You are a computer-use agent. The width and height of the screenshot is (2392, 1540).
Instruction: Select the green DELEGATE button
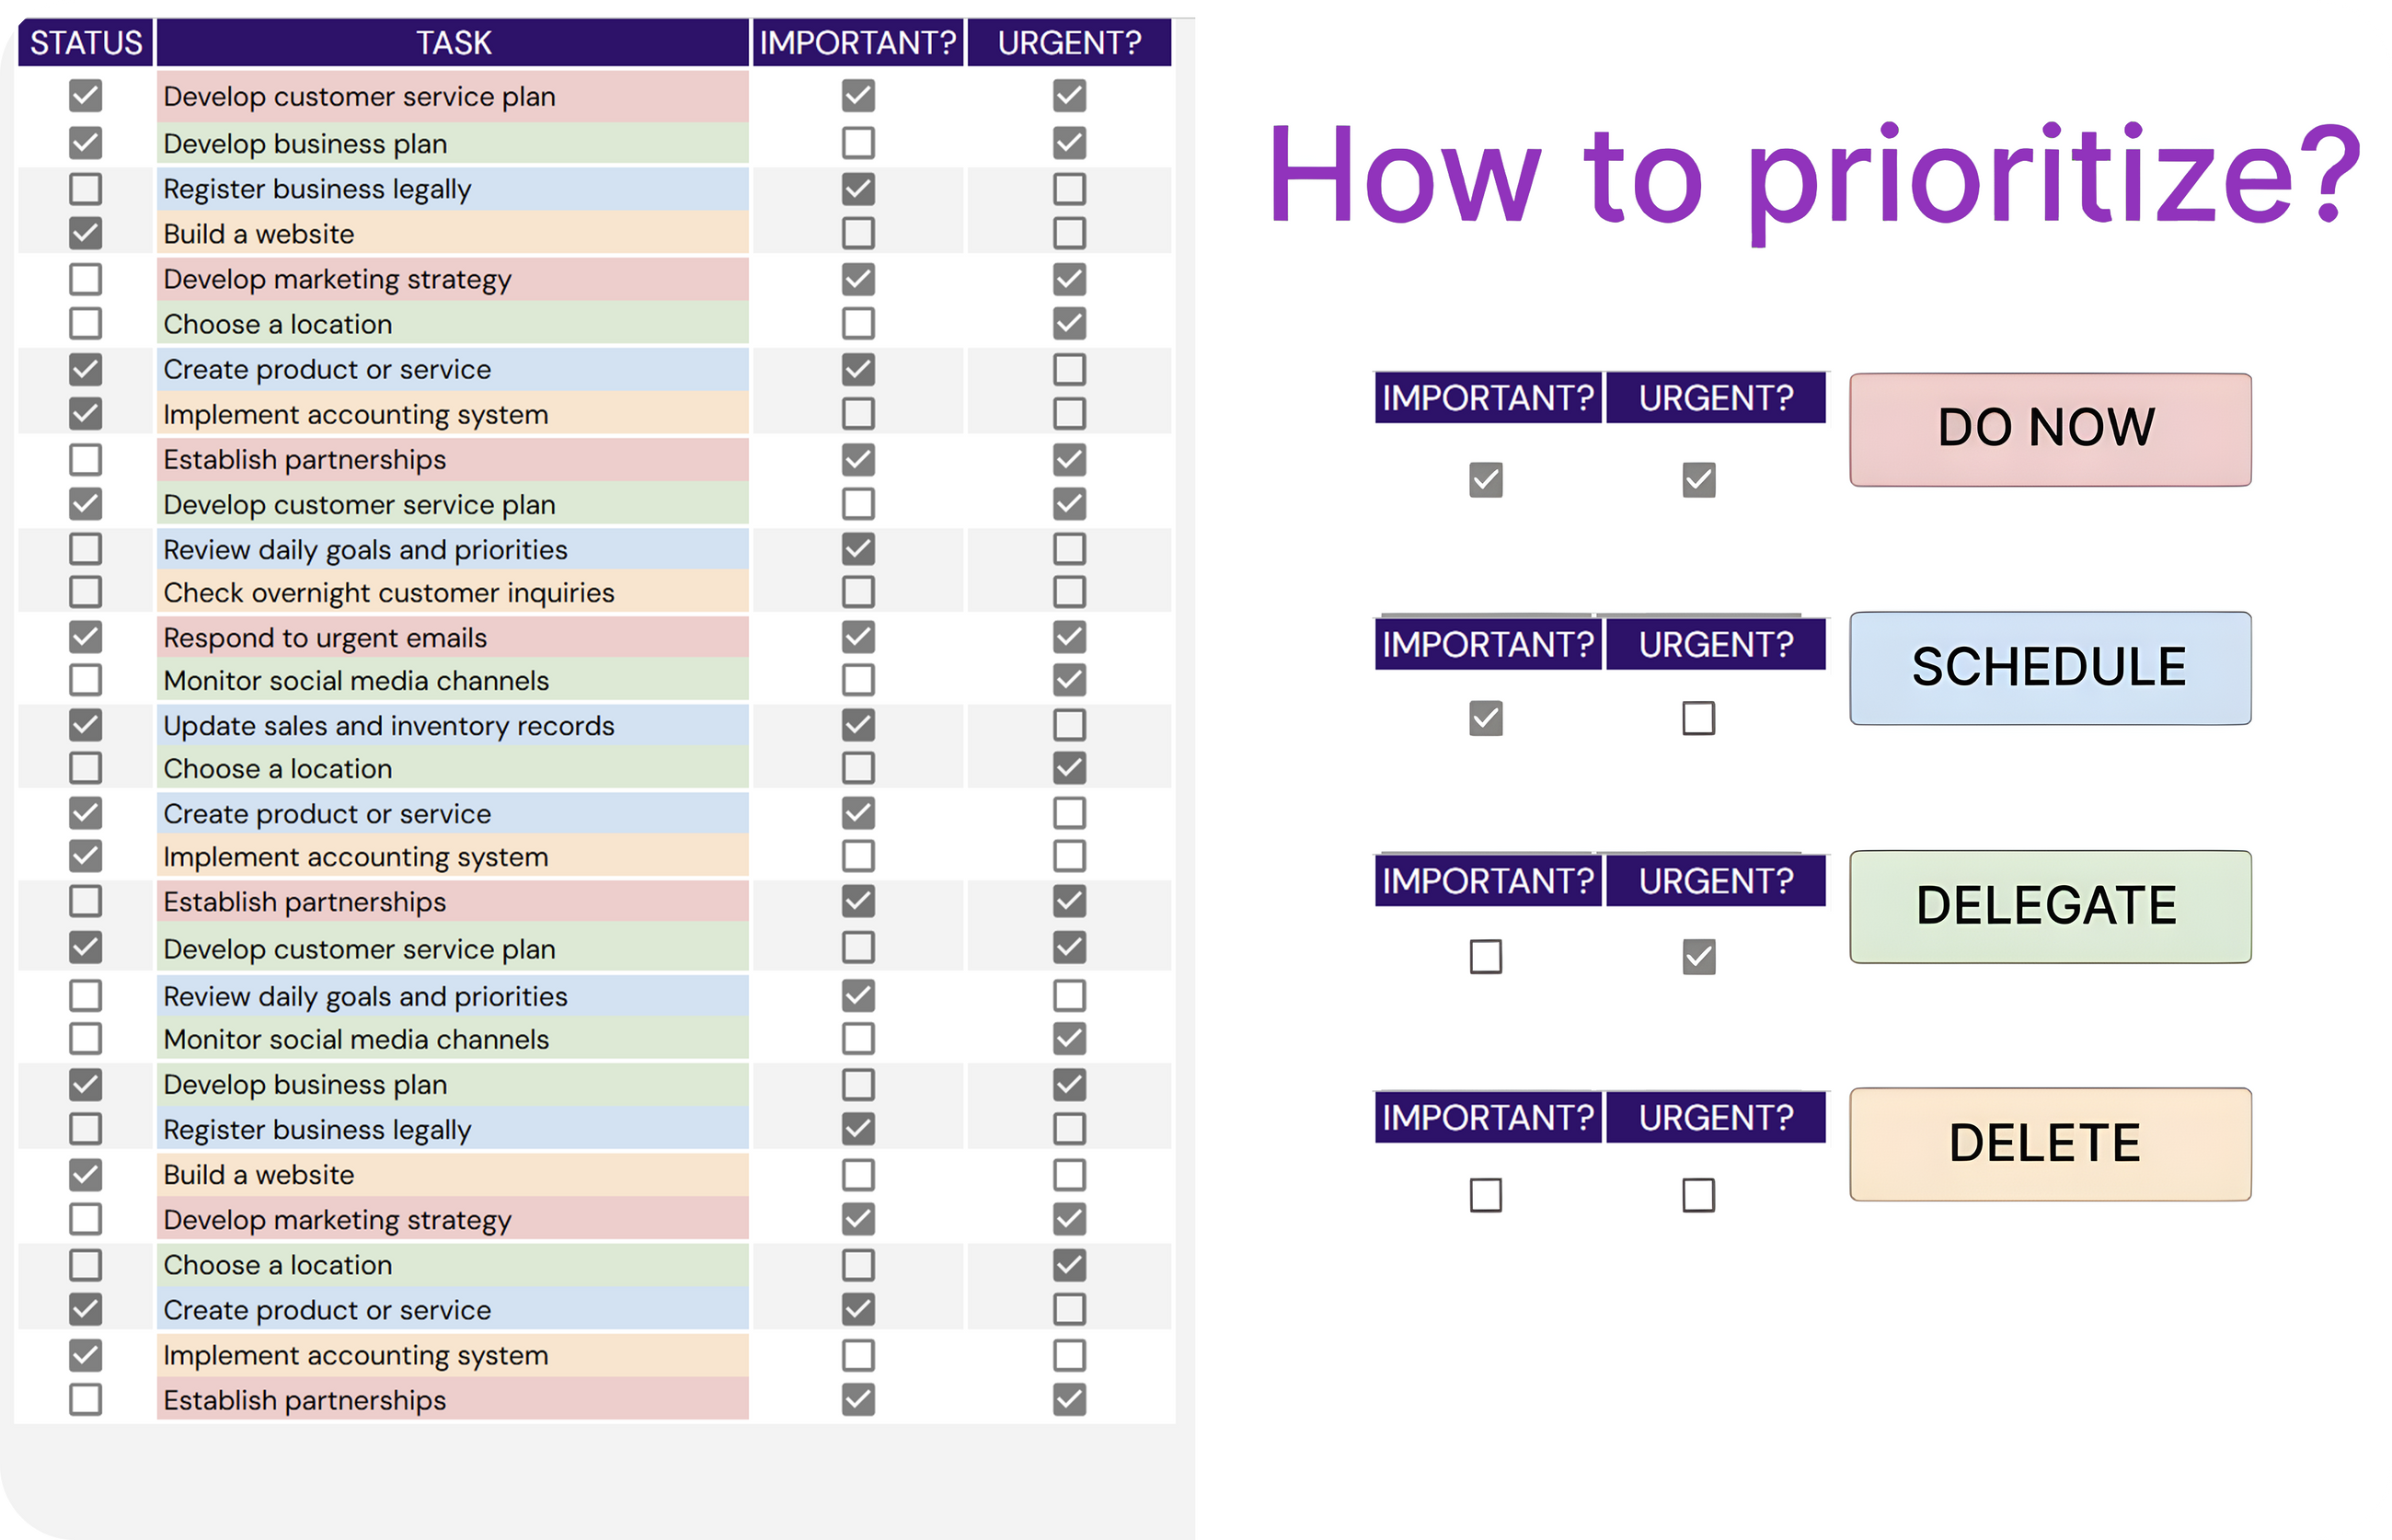point(2049,907)
